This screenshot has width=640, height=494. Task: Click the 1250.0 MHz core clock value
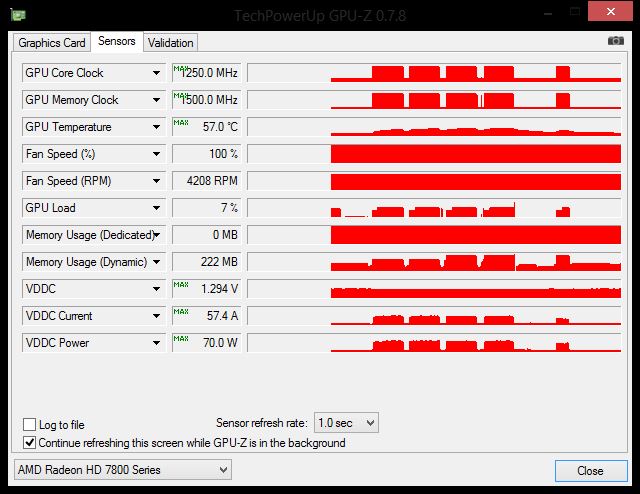[x=207, y=73]
